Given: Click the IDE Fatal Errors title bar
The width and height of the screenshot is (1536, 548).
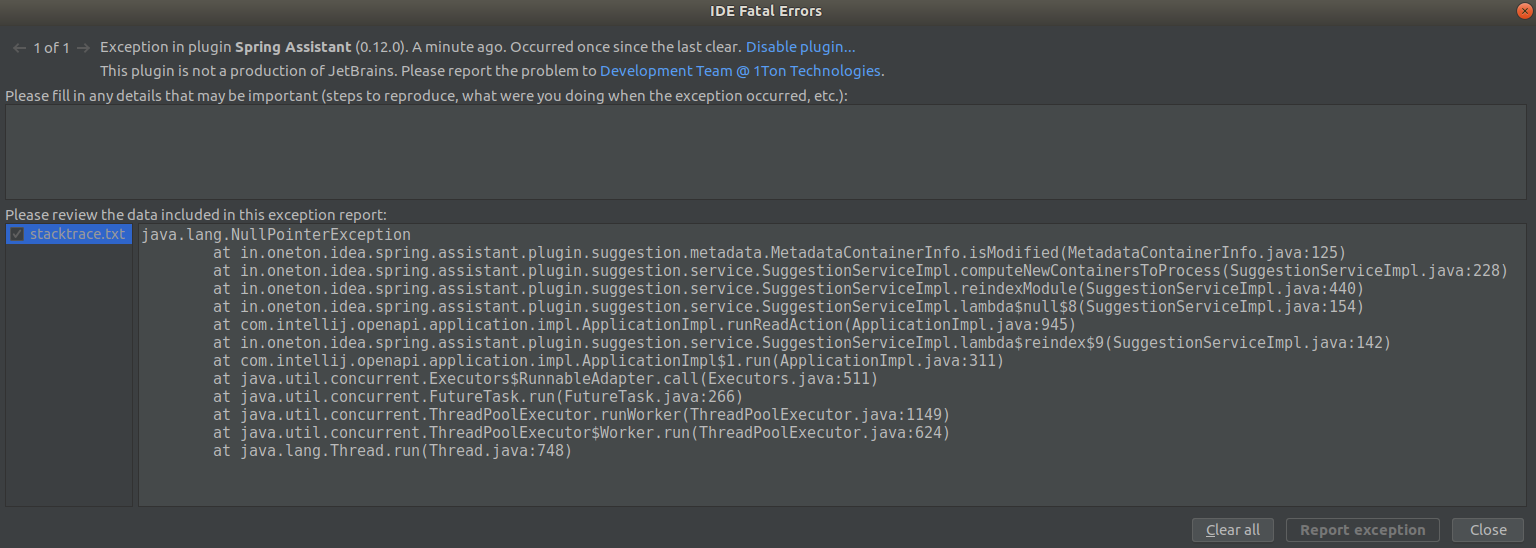Looking at the screenshot, I should [766, 11].
